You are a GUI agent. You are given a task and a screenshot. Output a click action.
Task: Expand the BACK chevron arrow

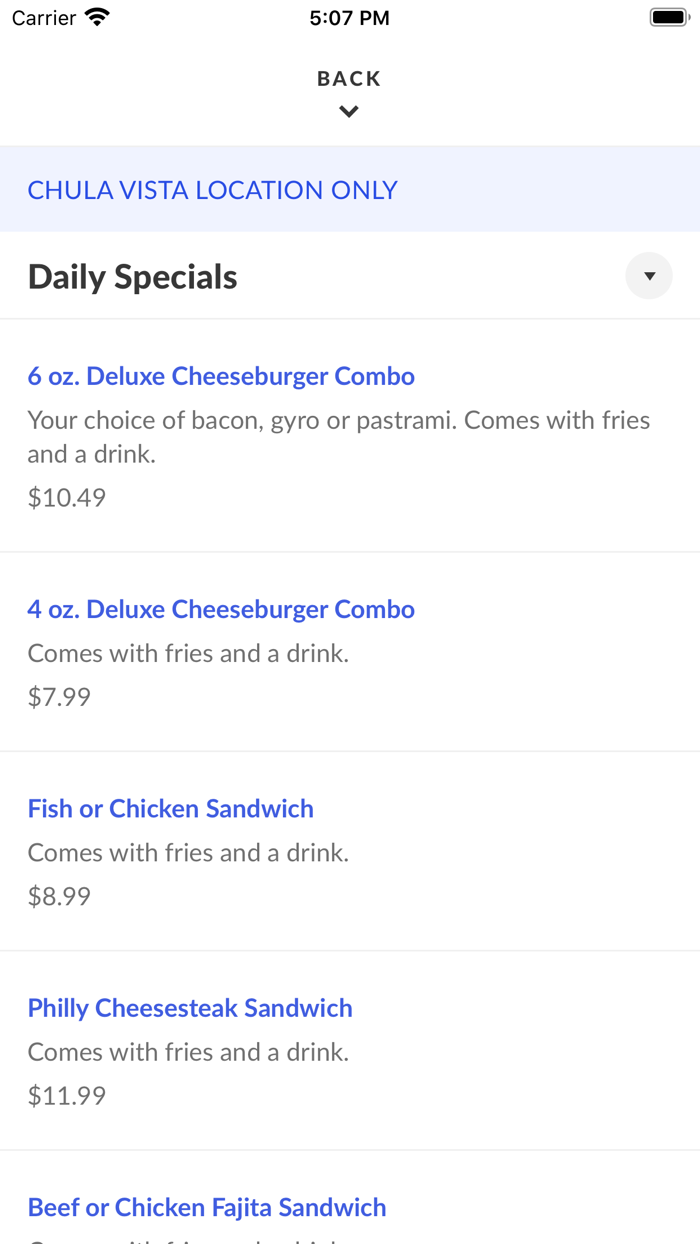tap(348, 111)
